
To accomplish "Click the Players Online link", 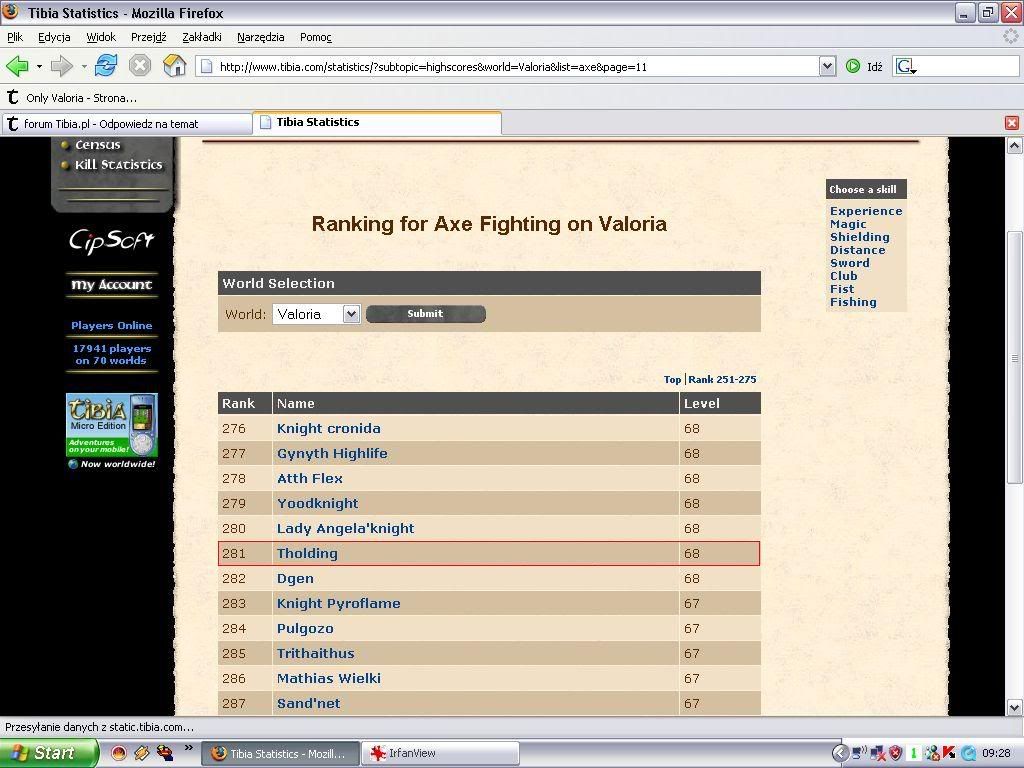I will point(112,325).
